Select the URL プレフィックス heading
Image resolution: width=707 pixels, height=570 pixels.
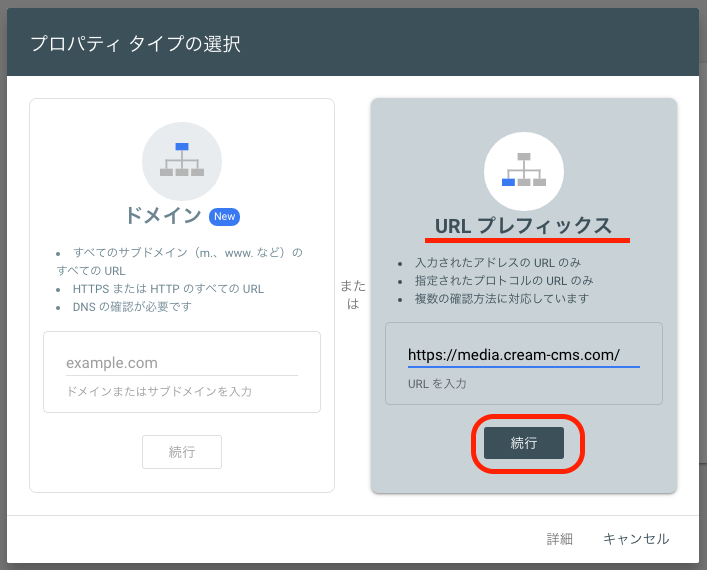click(x=523, y=225)
